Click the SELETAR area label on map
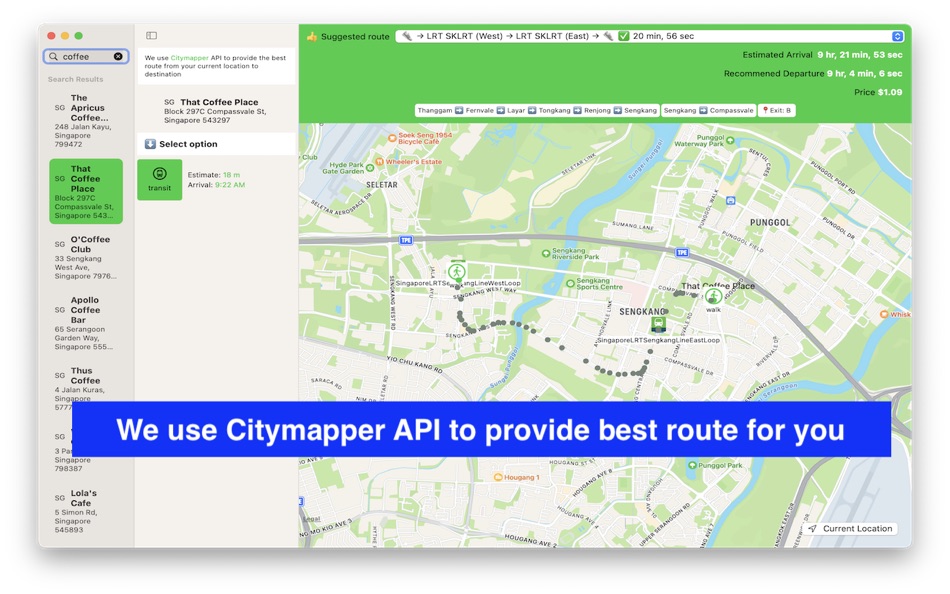This screenshot has height=594, width=950. (x=382, y=185)
